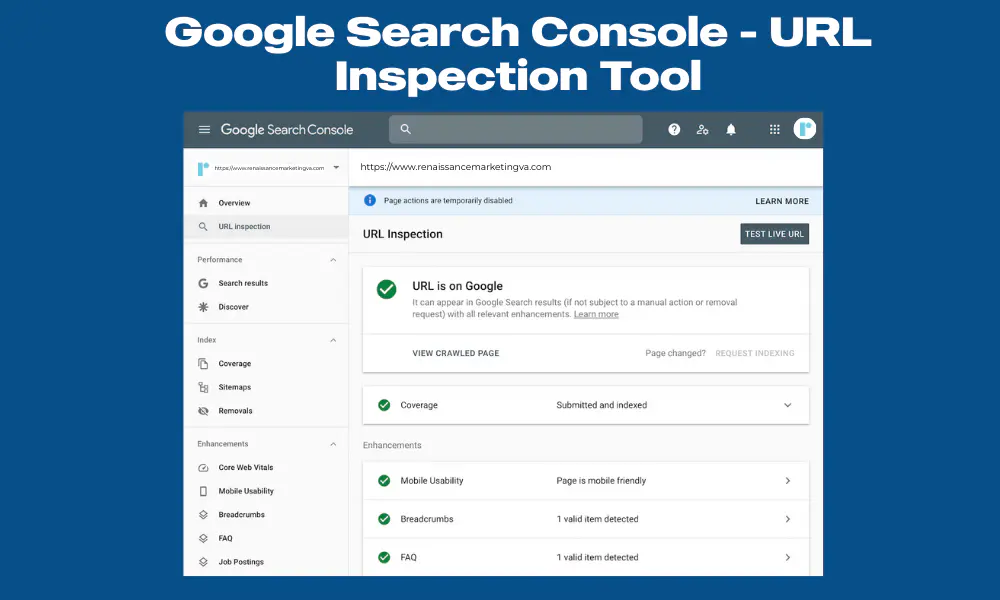Open the Learn more link
Viewport: 1000px width, 600px height.
coord(596,313)
